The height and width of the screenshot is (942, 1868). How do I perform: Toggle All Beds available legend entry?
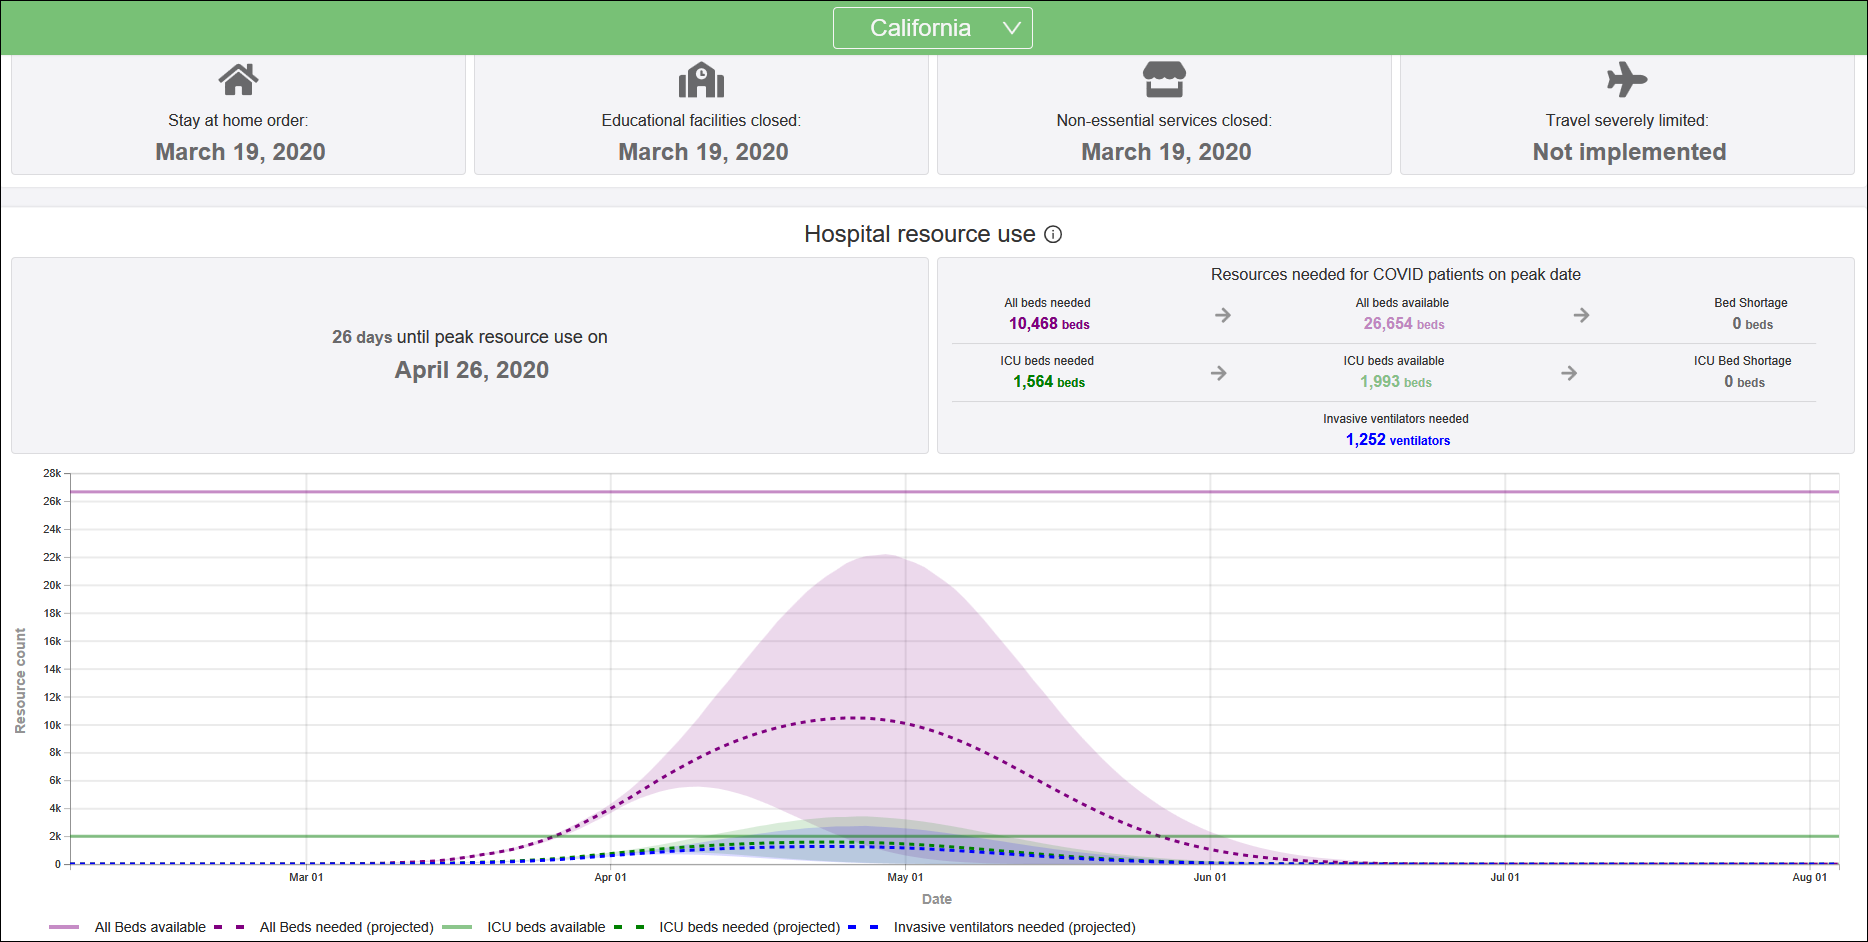coord(127,927)
